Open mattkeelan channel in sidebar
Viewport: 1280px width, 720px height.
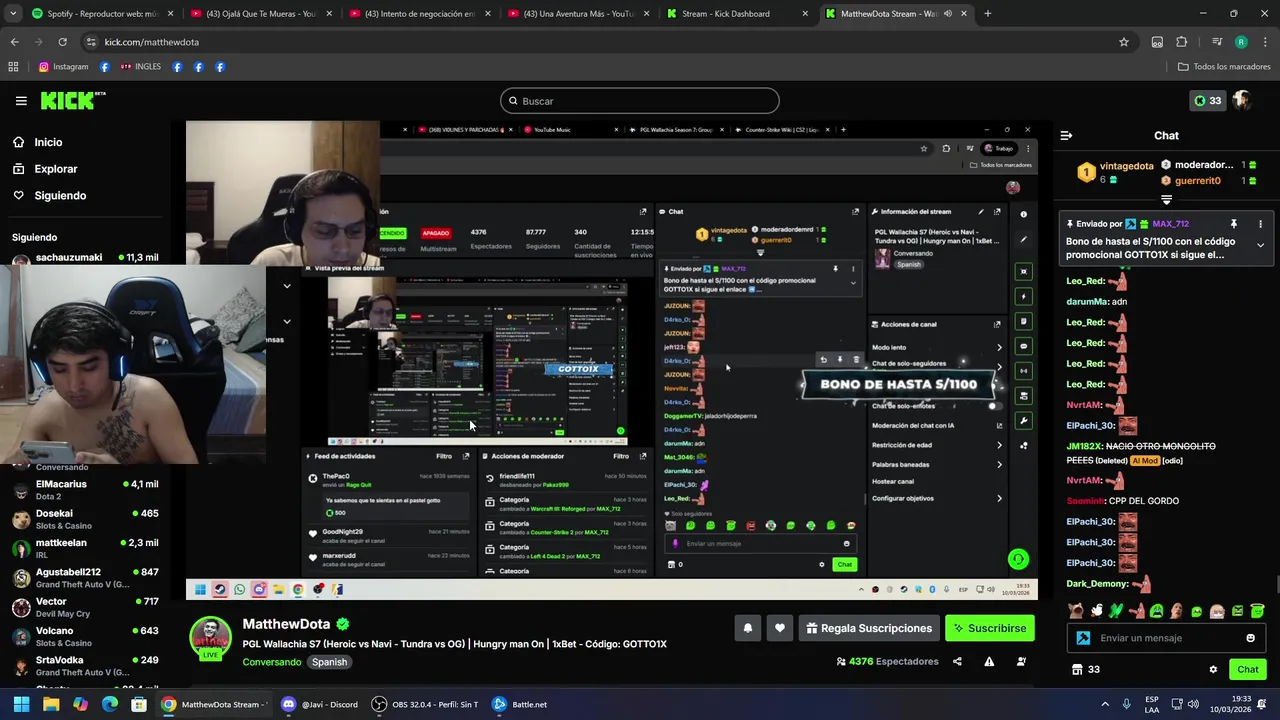(x=85, y=548)
